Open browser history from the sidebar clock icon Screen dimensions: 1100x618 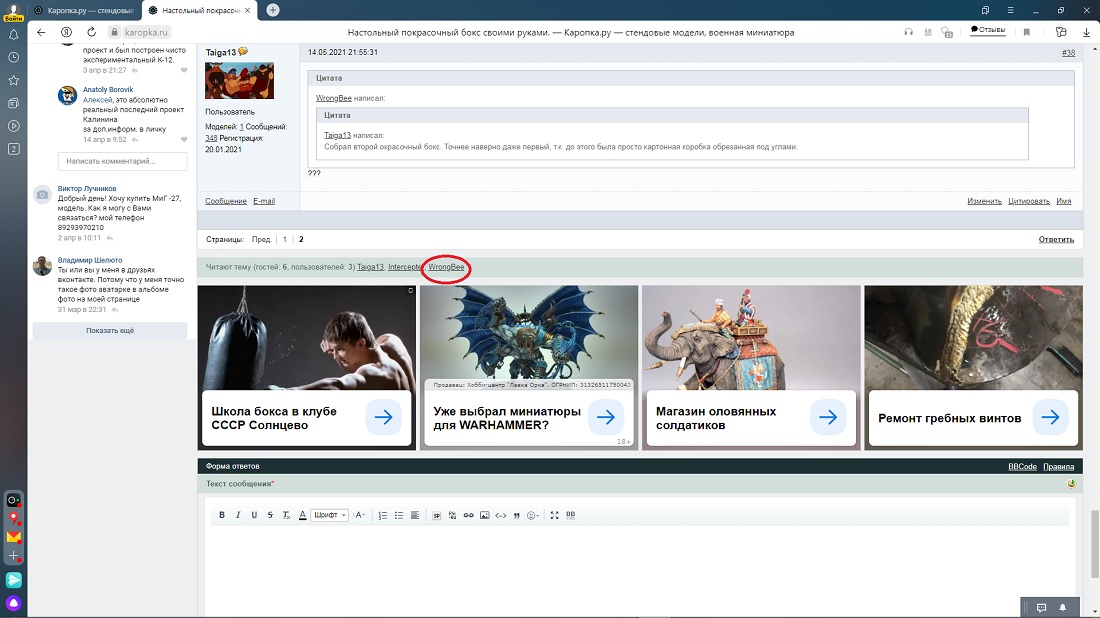[x=14, y=57]
